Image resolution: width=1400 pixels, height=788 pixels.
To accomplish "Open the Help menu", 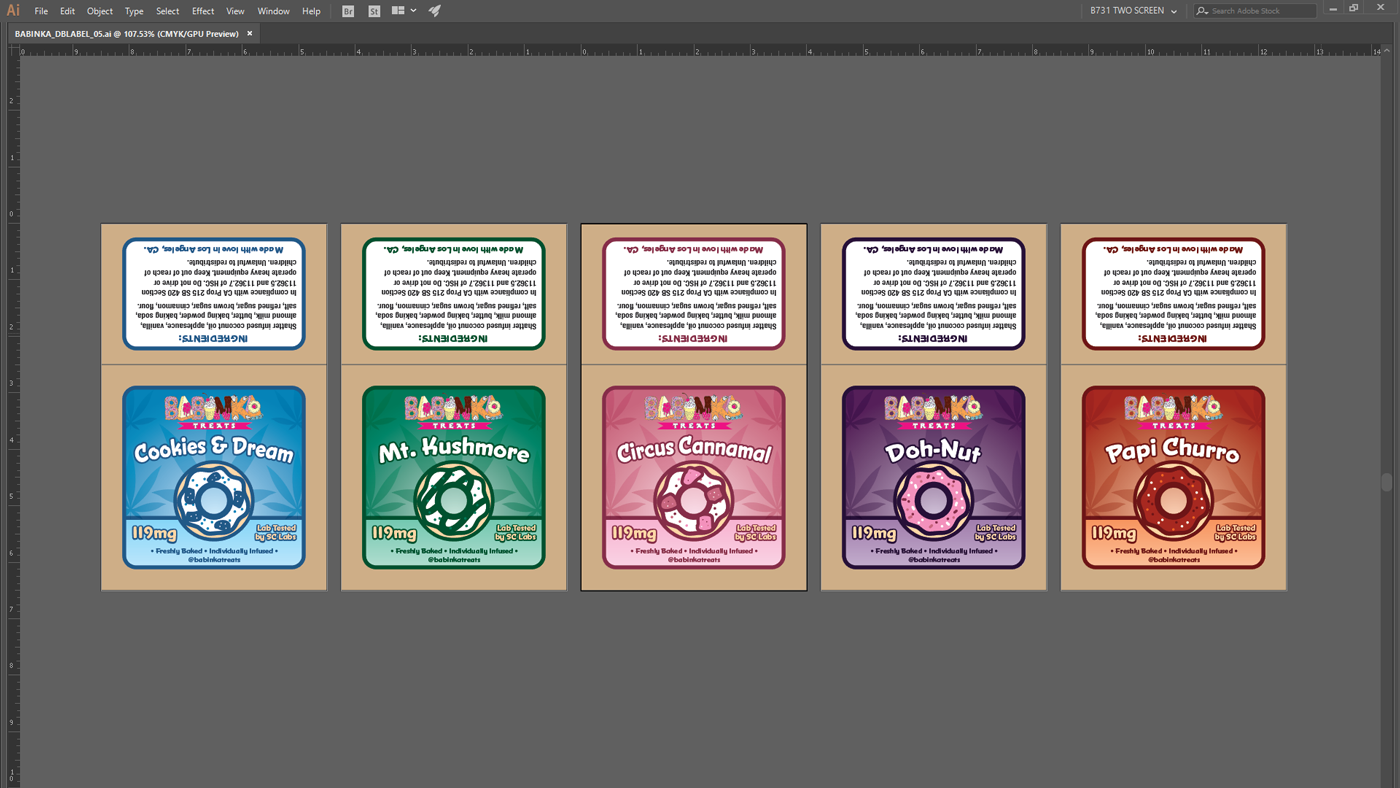I will [x=311, y=11].
